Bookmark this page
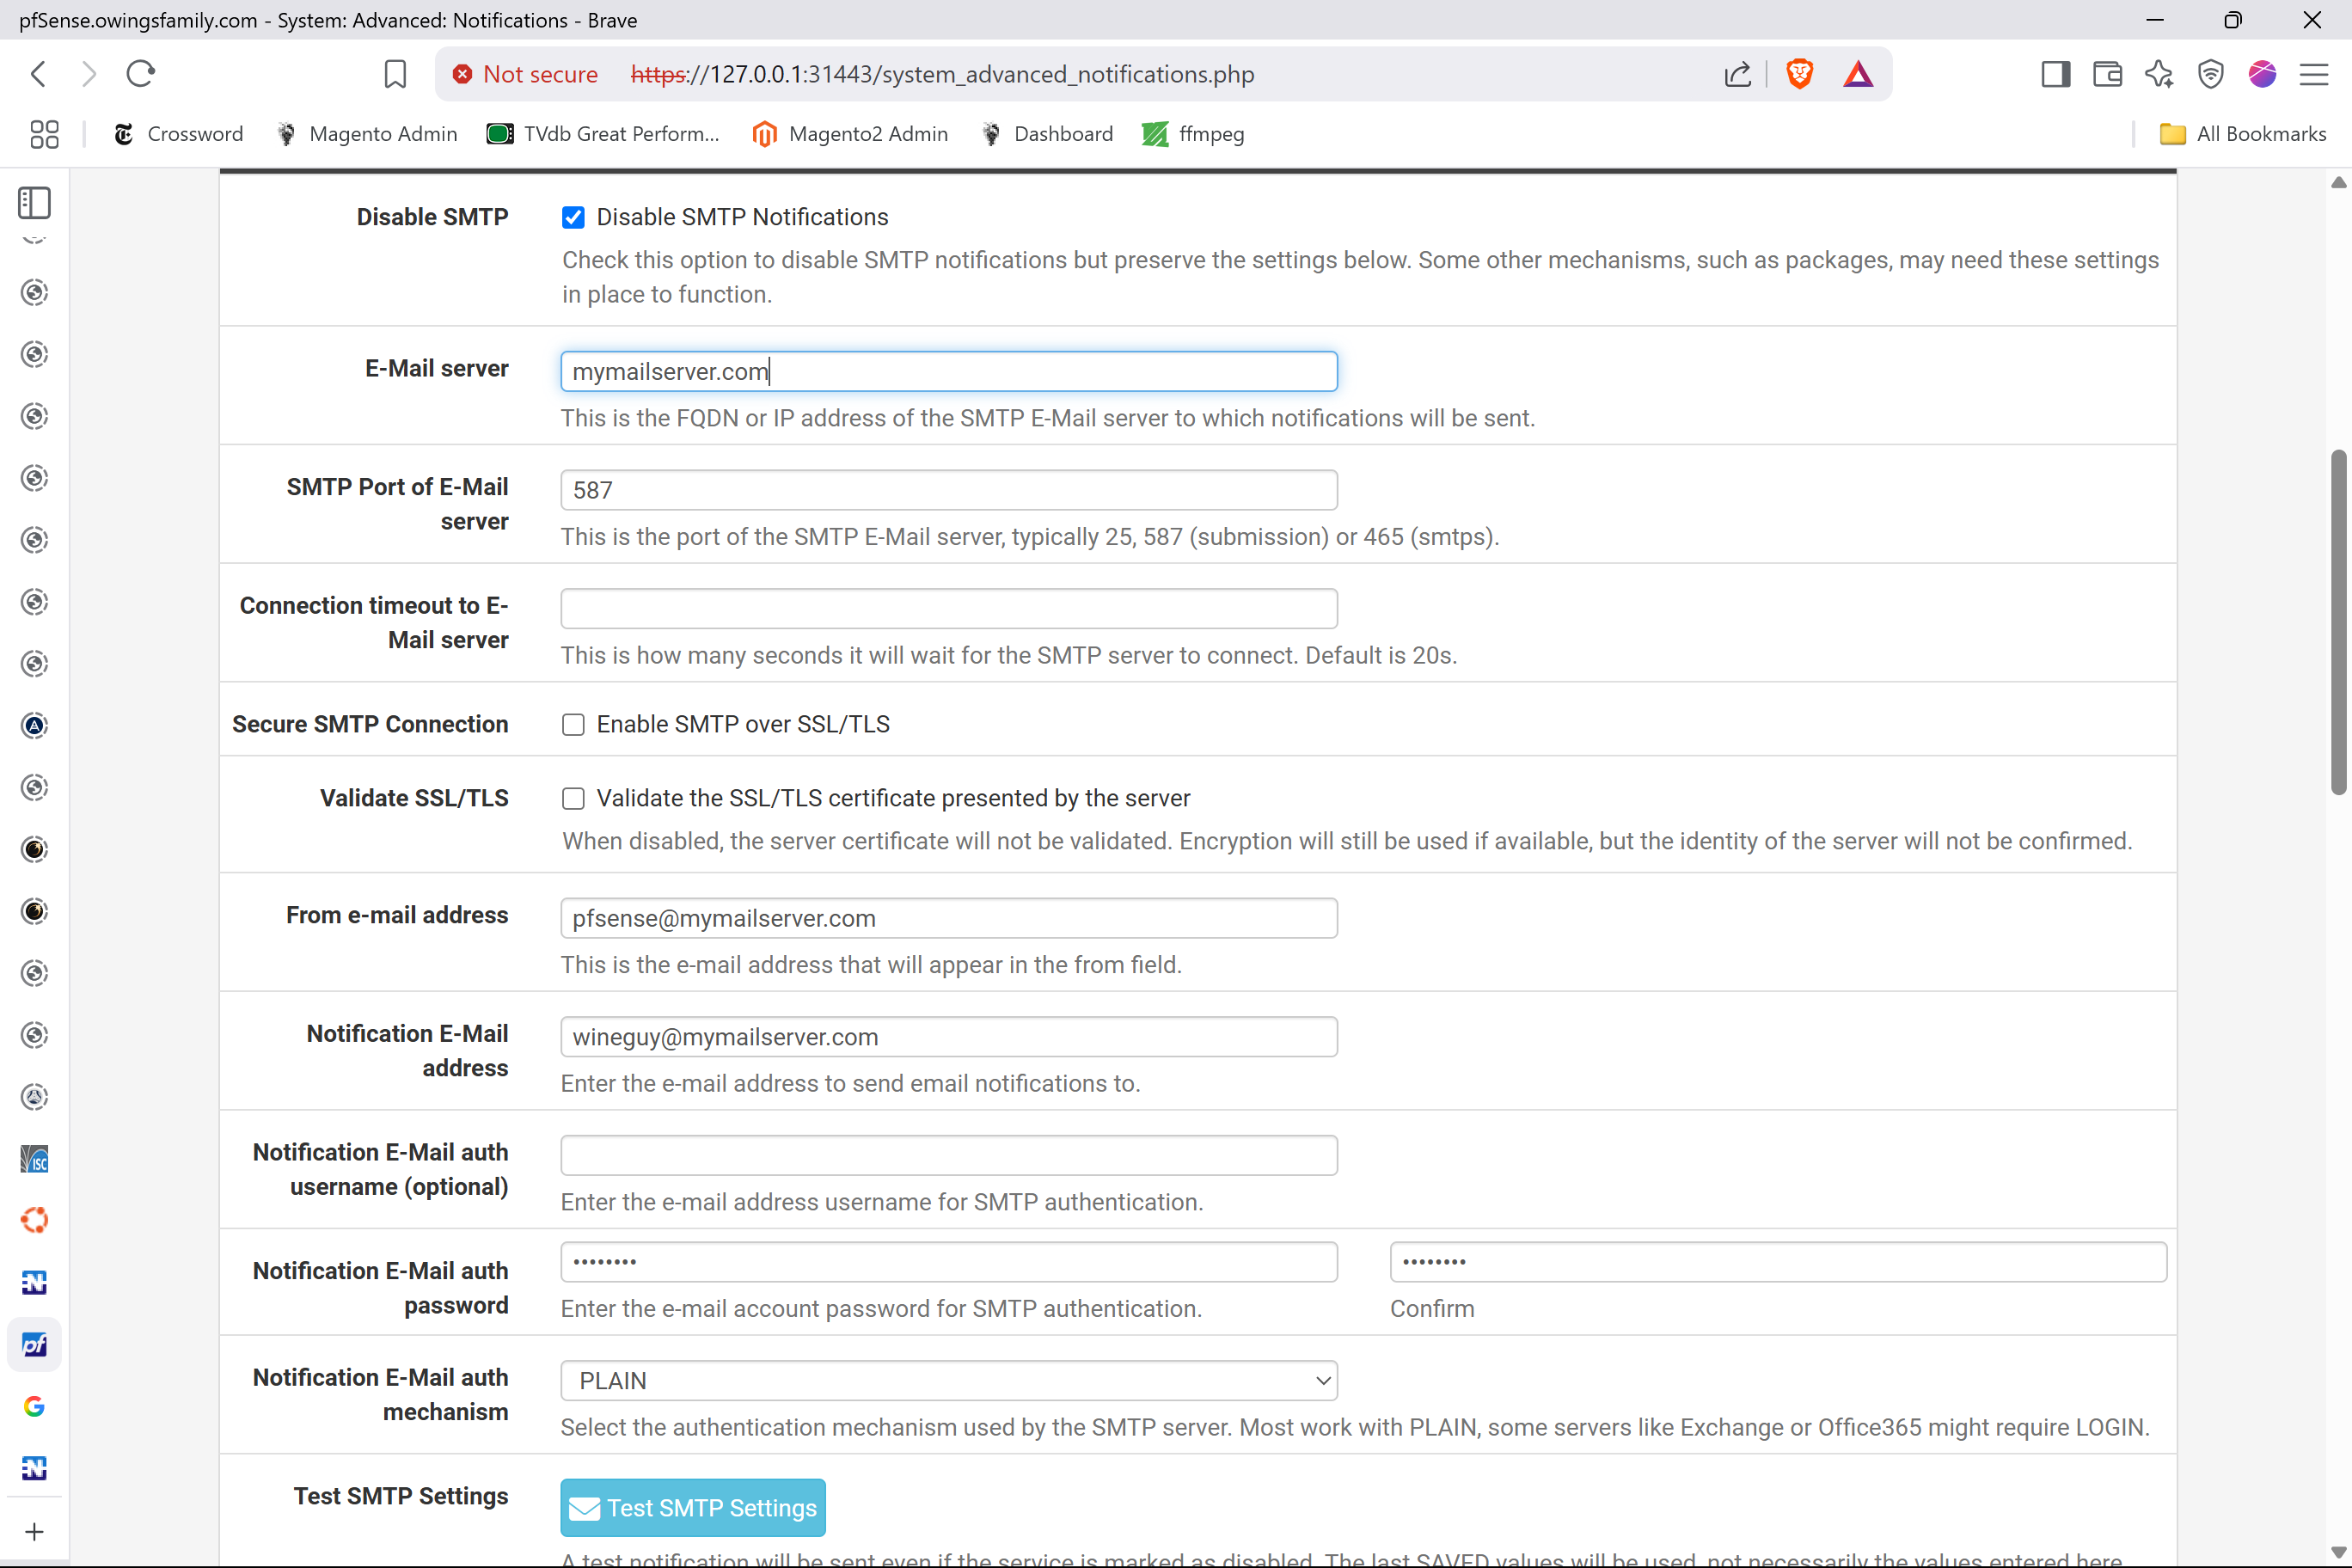 pos(395,74)
